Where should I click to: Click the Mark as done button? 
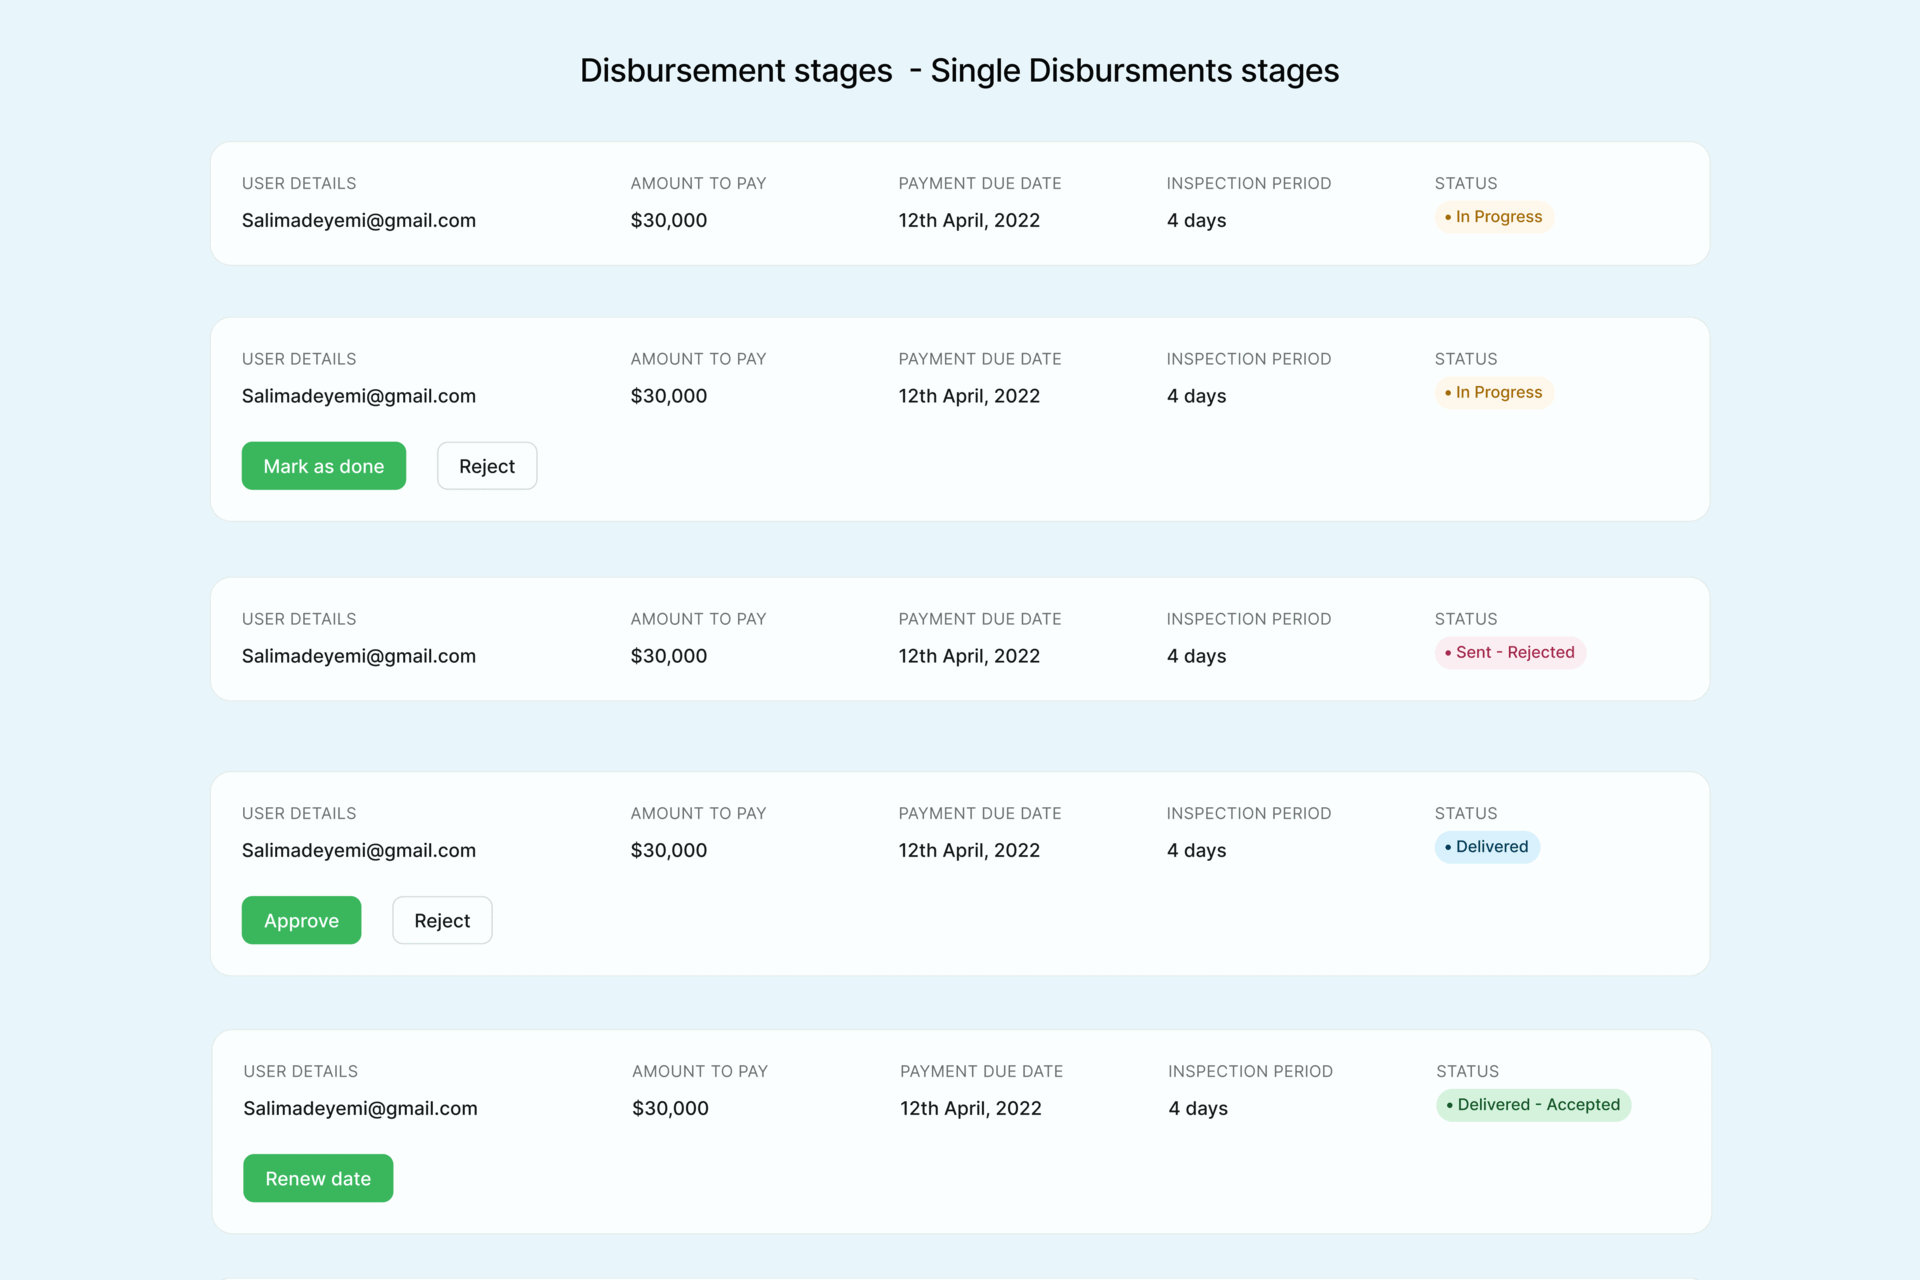click(x=323, y=466)
